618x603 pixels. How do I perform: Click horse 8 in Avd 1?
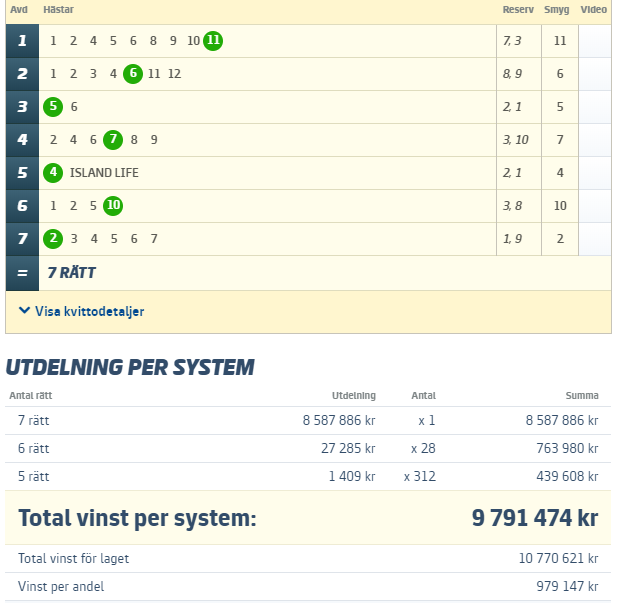[153, 41]
